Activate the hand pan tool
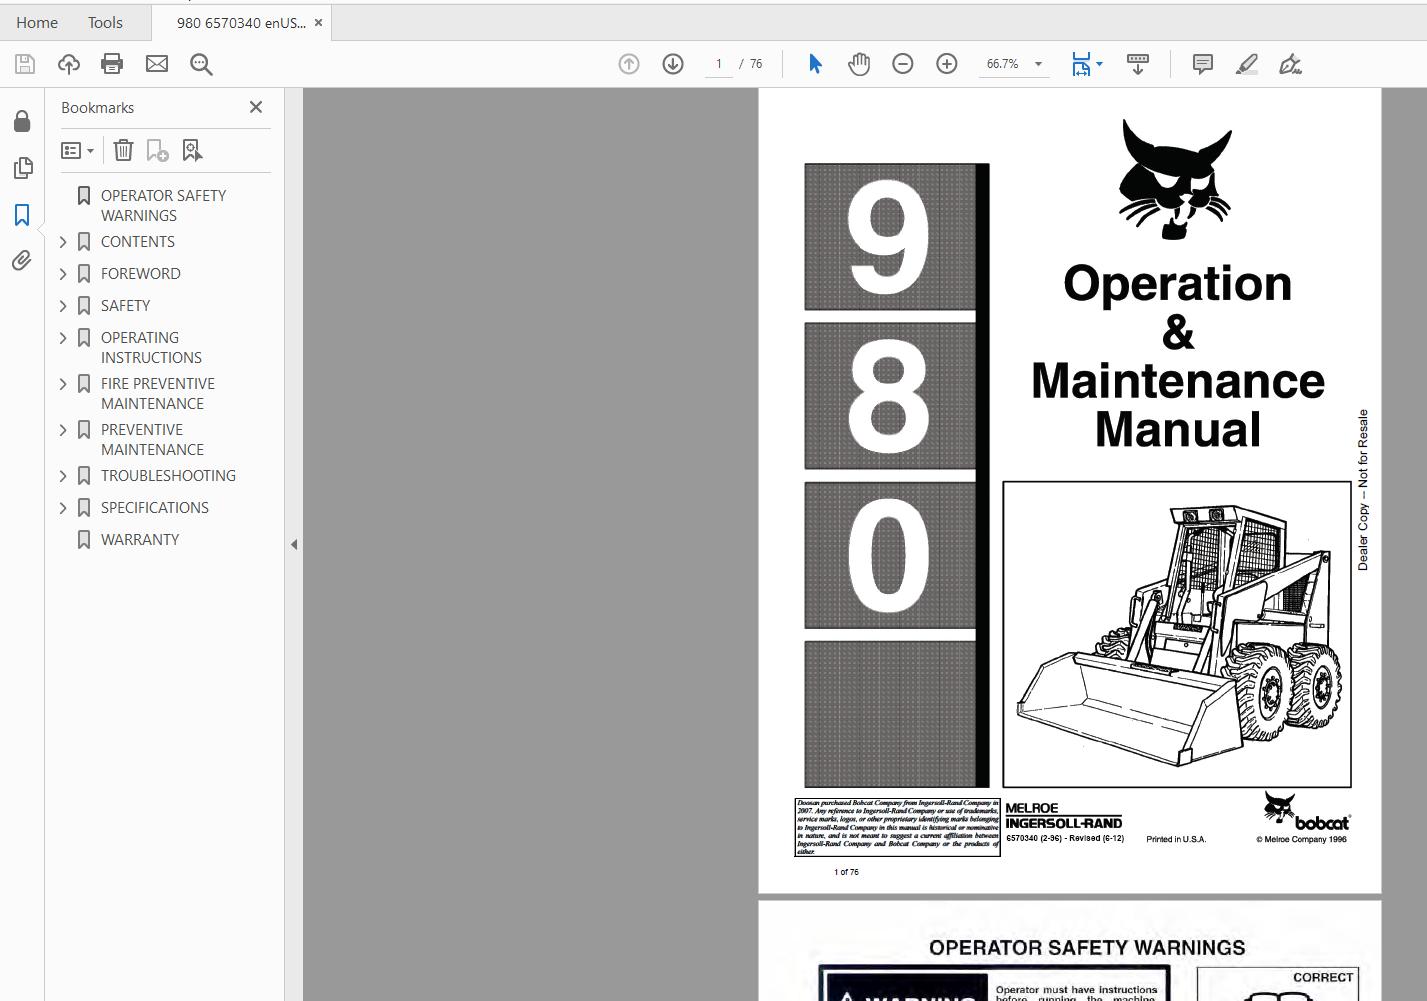Screen dimensions: 1427x1001 click(859, 64)
